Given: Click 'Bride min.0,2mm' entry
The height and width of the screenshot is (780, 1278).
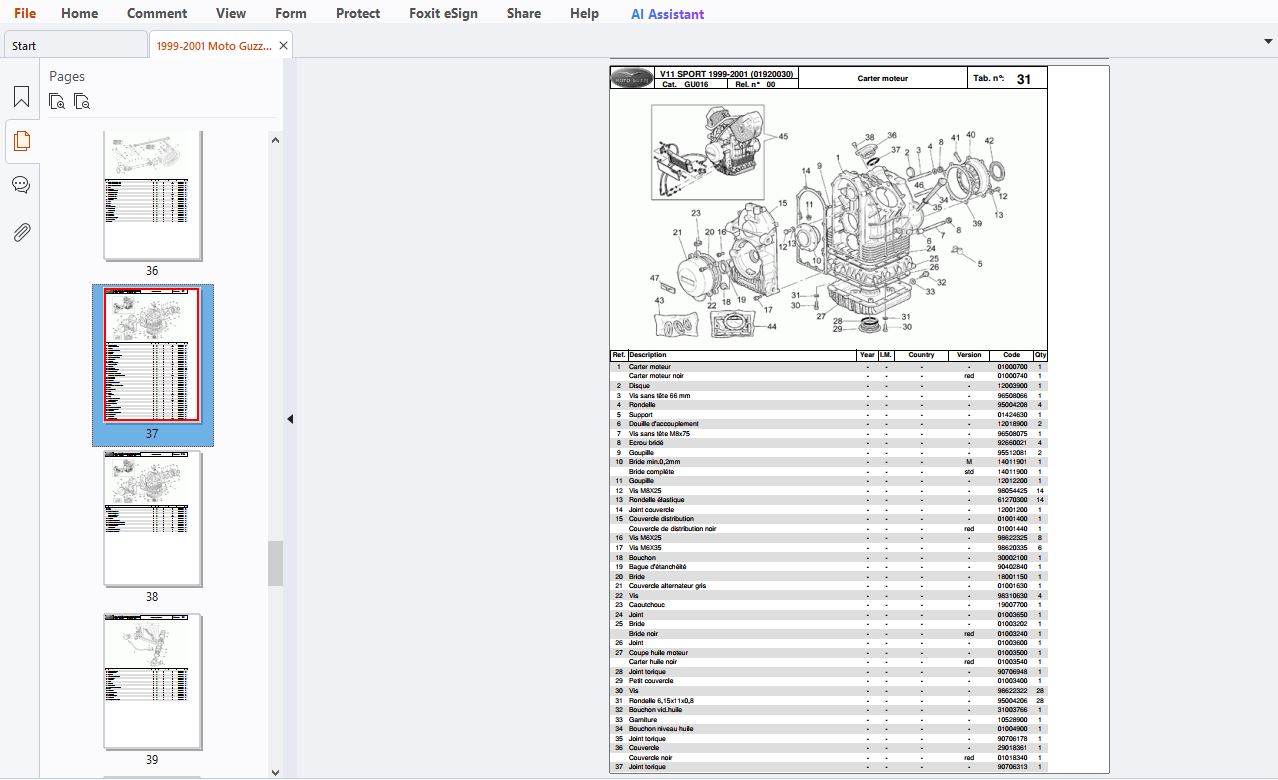Looking at the screenshot, I should (654, 462).
